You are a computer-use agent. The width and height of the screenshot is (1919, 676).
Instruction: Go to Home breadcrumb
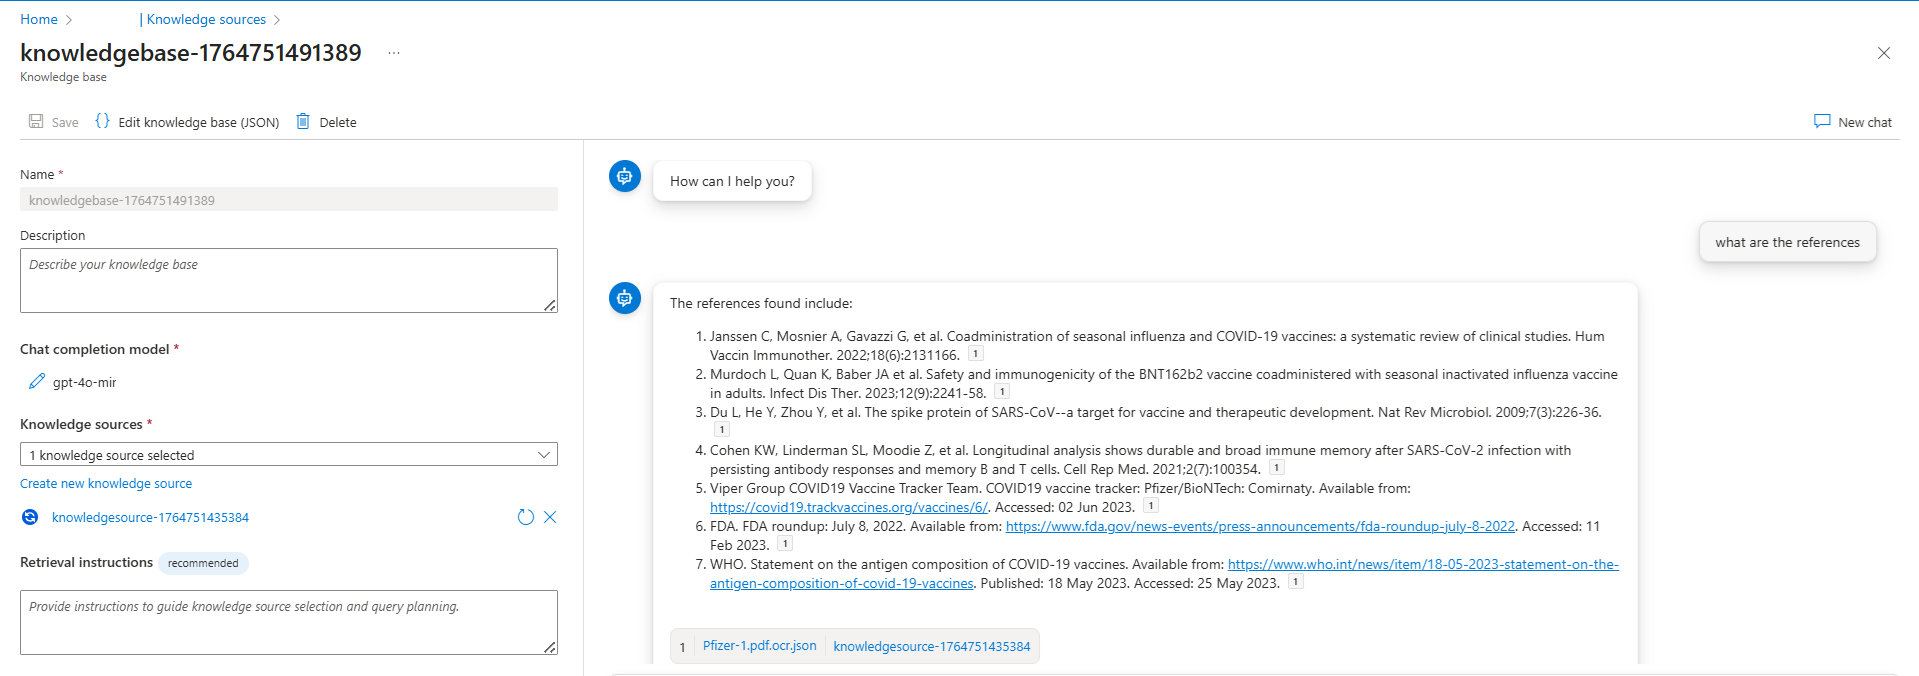(x=39, y=19)
